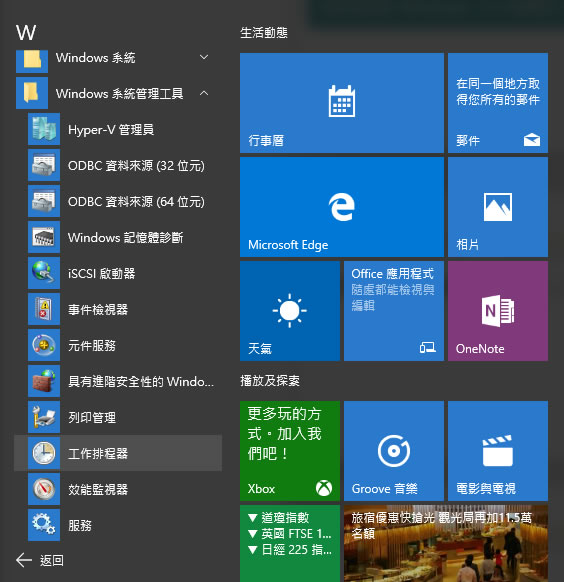
Task: Open Windows 記憶體診斷 chip icon
Action: pos(44,237)
